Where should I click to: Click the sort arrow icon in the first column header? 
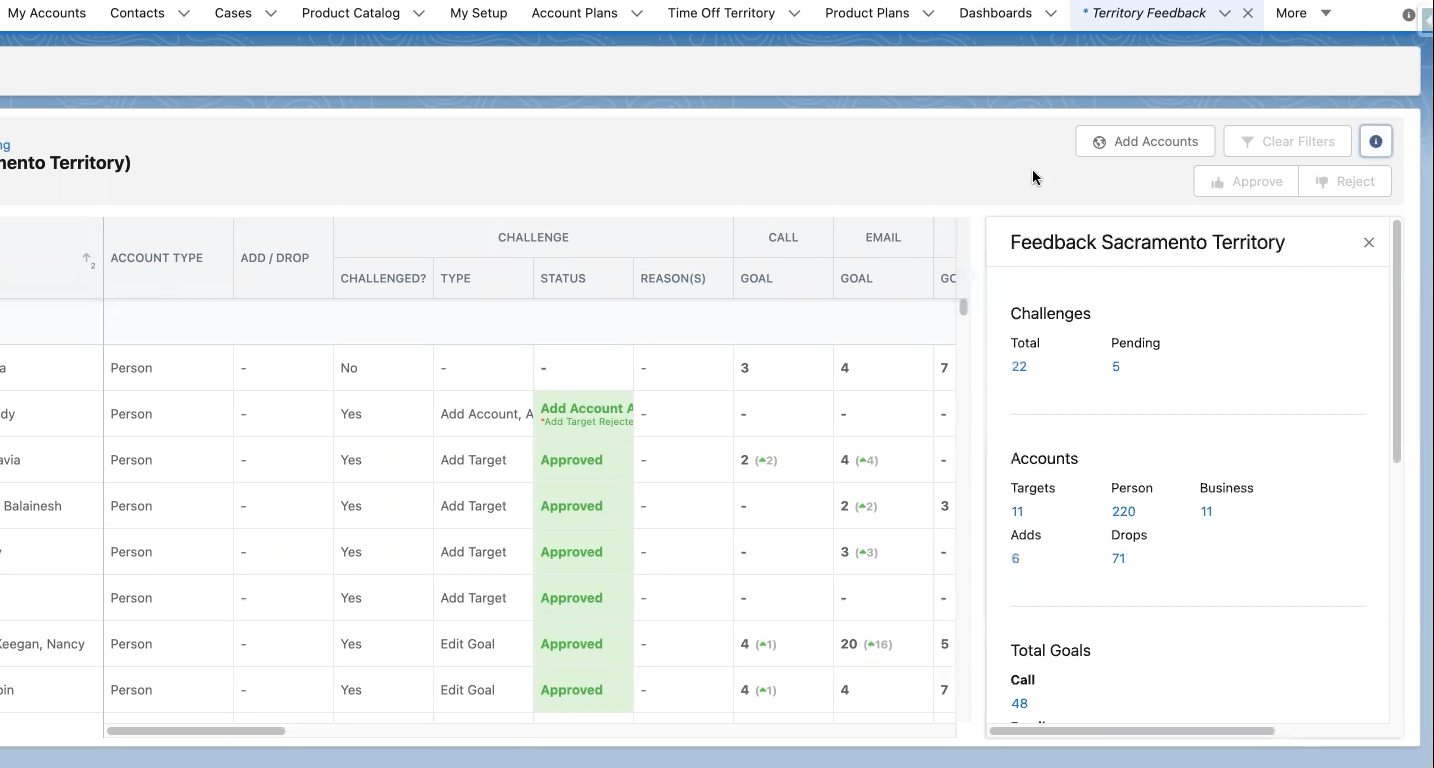[89, 260]
